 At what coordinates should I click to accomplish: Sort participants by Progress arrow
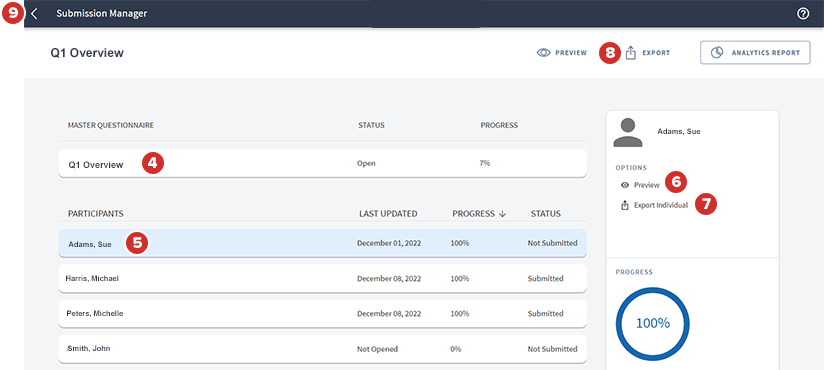click(502, 214)
